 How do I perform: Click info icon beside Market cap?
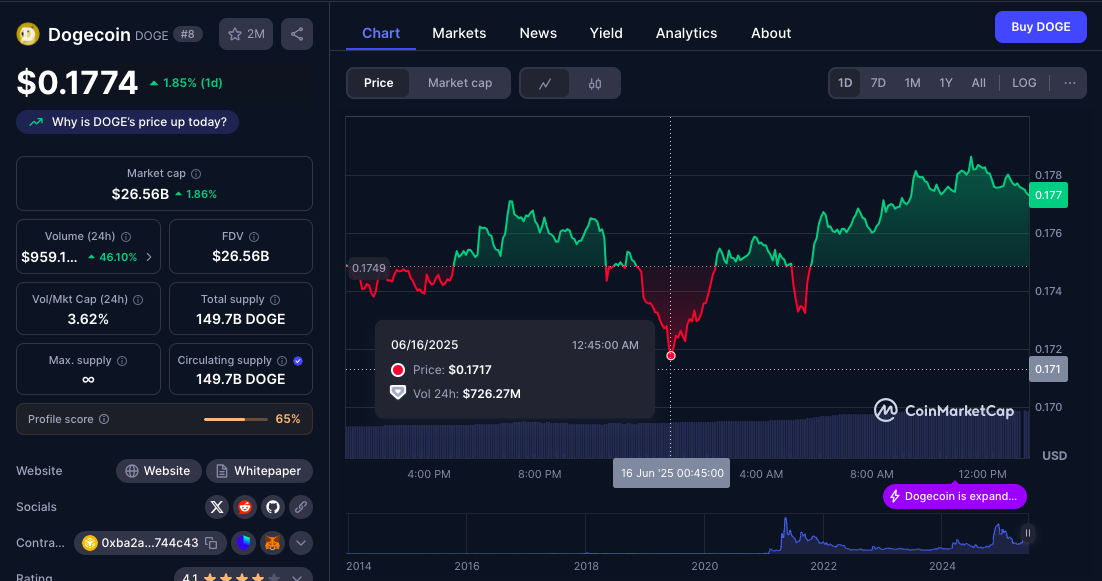pyautogui.click(x=196, y=174)
